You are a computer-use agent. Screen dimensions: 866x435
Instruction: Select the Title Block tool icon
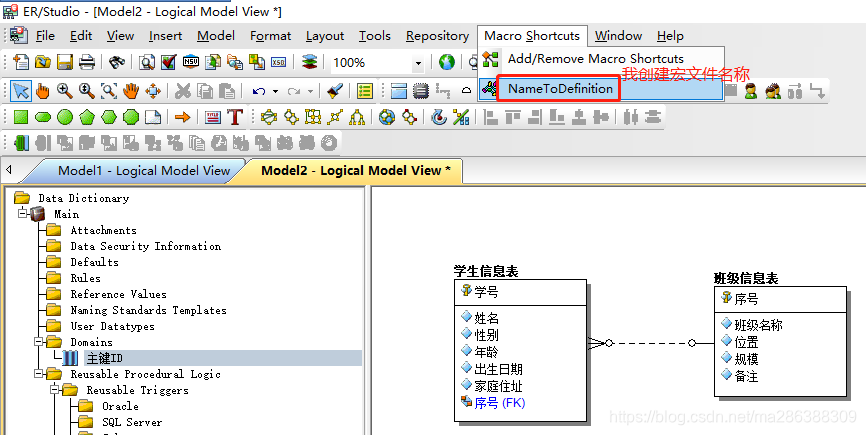pyautogui.click(x=213, y=117)
